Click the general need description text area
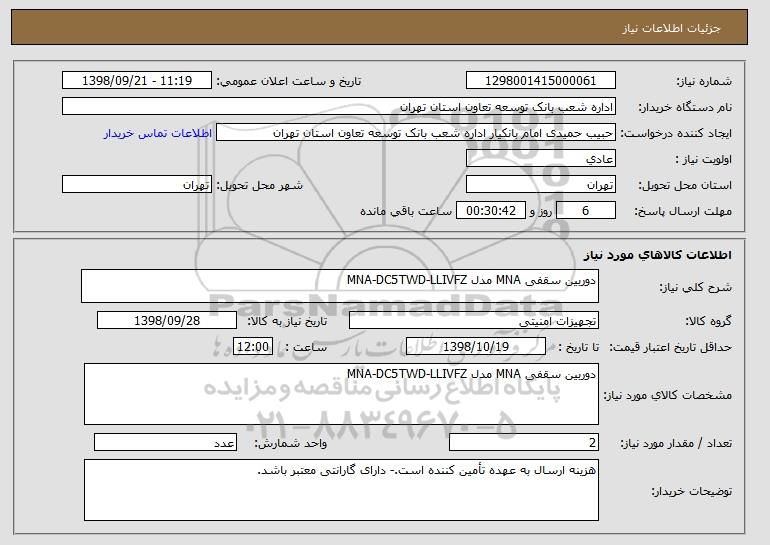The width and height of the screenshot is (770, 545). pos(340,286)
